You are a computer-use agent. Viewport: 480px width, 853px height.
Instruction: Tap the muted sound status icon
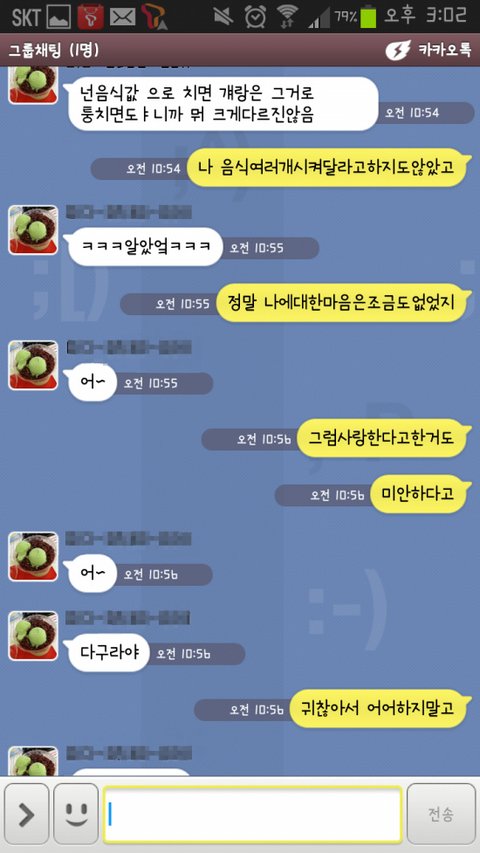point(222,17)
